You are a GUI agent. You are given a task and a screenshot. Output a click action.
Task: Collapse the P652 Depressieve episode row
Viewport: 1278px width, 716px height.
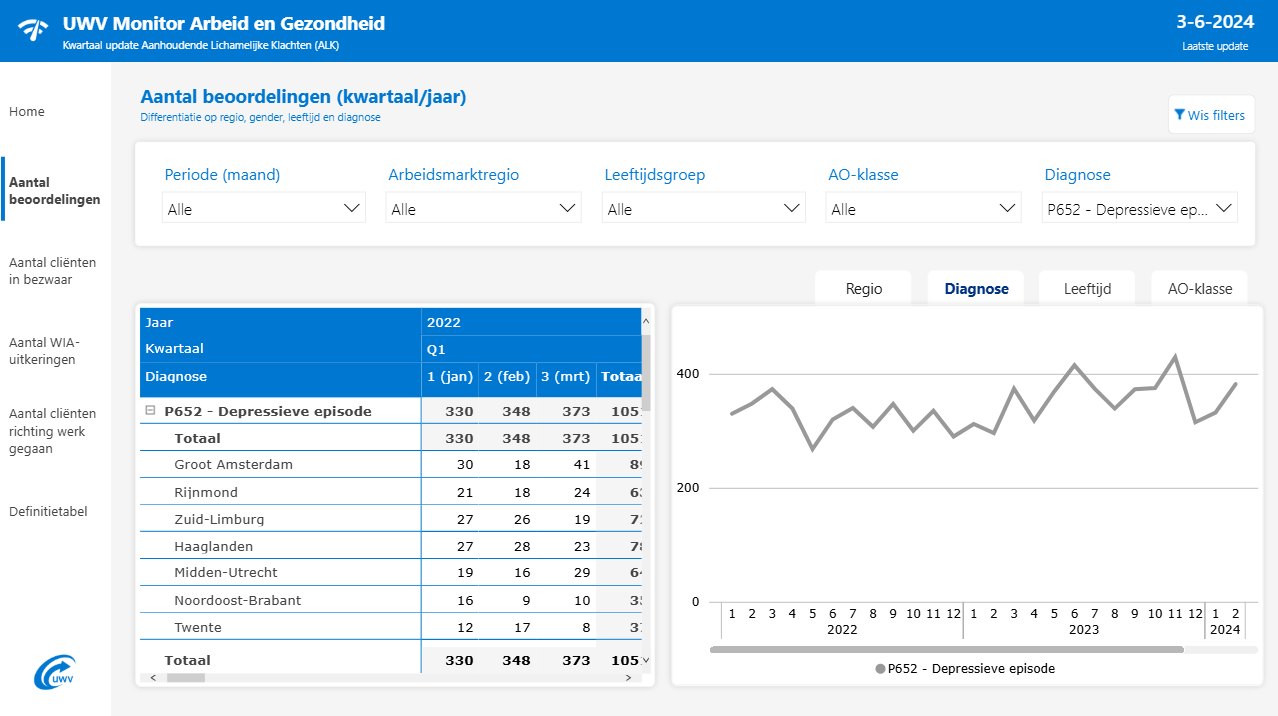tap(150, 411)
